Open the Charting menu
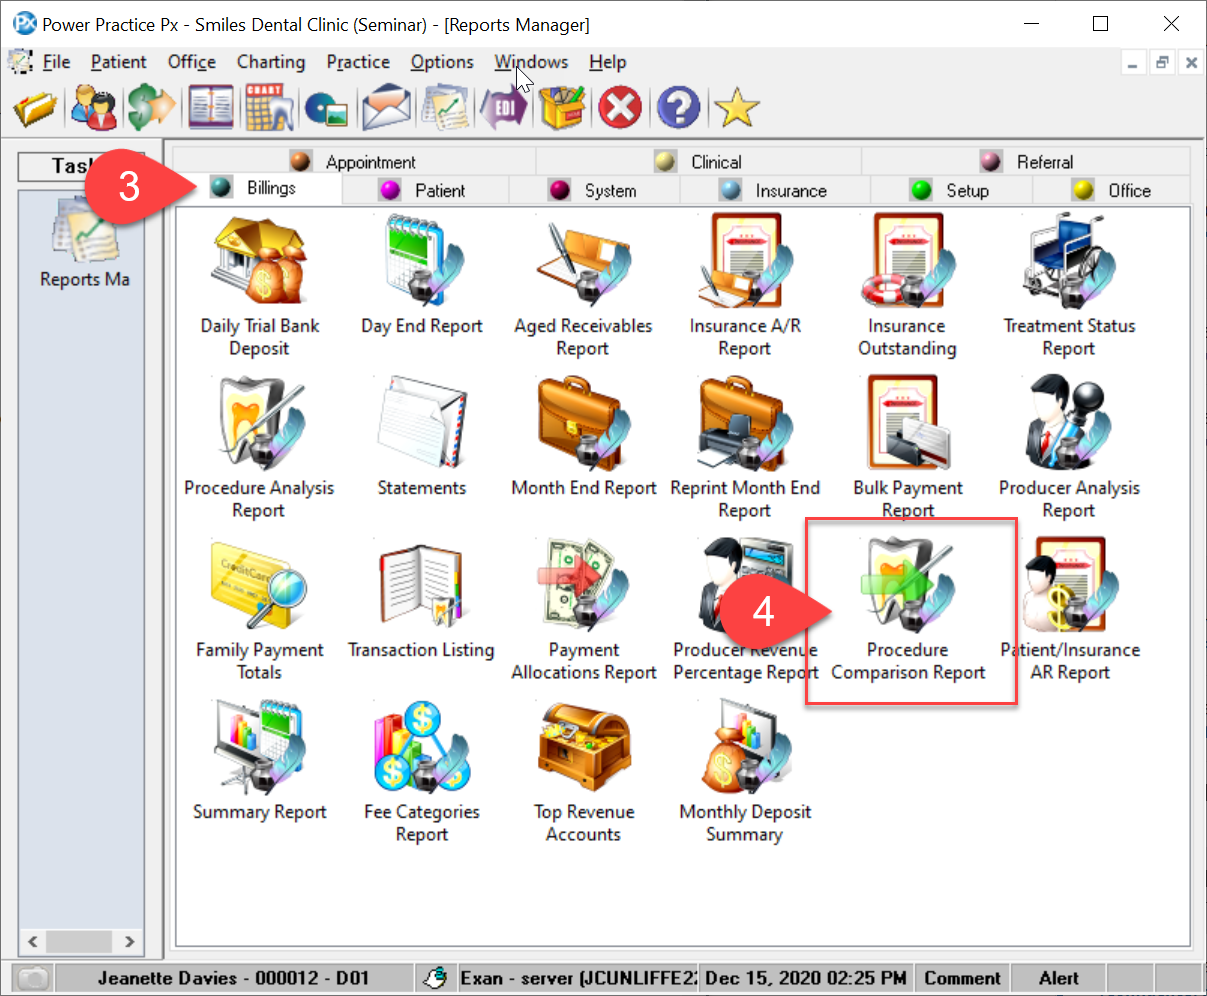 (x=271, y=62)
